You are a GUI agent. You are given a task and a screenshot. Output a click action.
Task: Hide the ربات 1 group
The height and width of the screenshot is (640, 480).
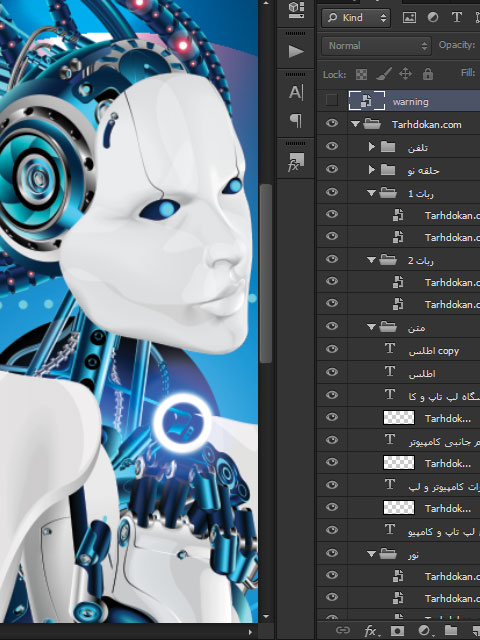[332, 192]
